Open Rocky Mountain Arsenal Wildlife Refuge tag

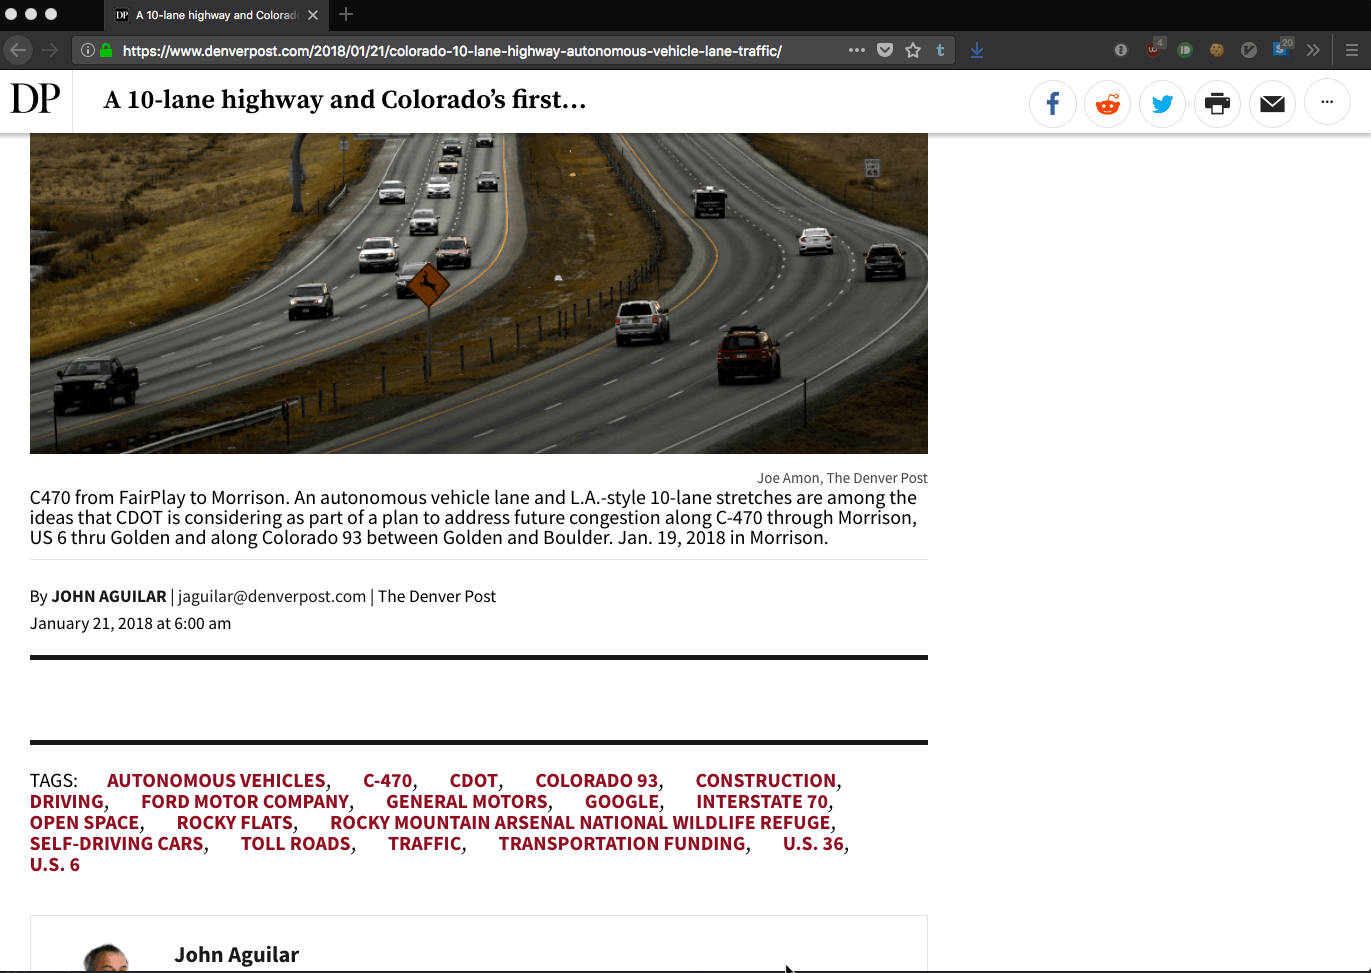(580, 822)
